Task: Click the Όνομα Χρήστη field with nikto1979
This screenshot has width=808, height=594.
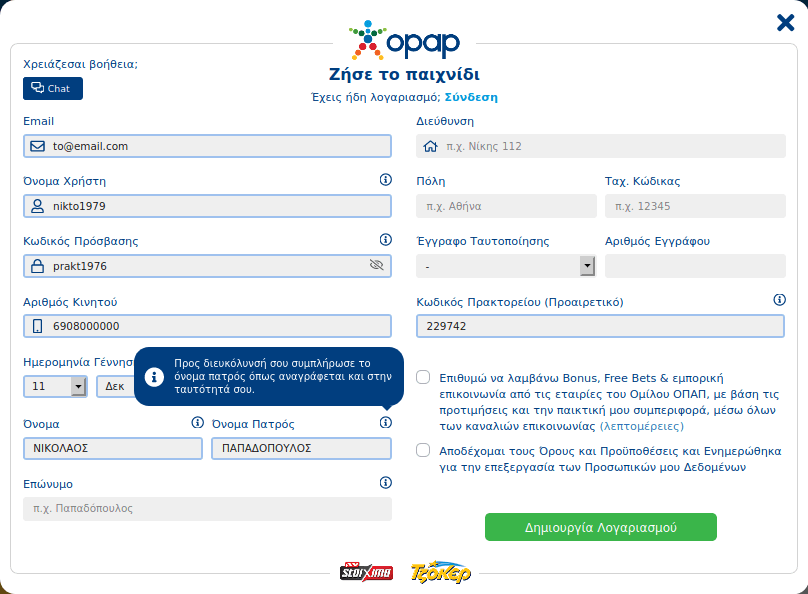Action: coord(207,206)
